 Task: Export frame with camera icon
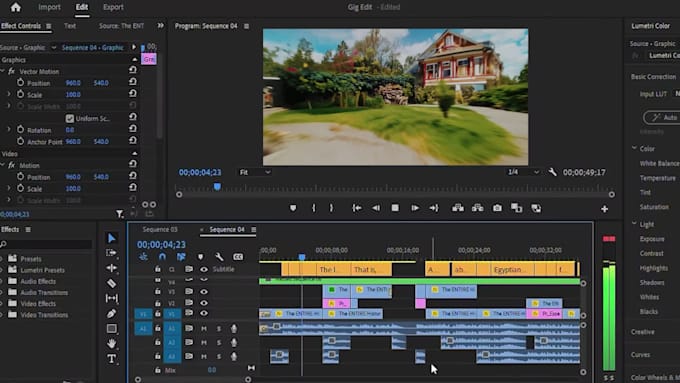(497, 208)
